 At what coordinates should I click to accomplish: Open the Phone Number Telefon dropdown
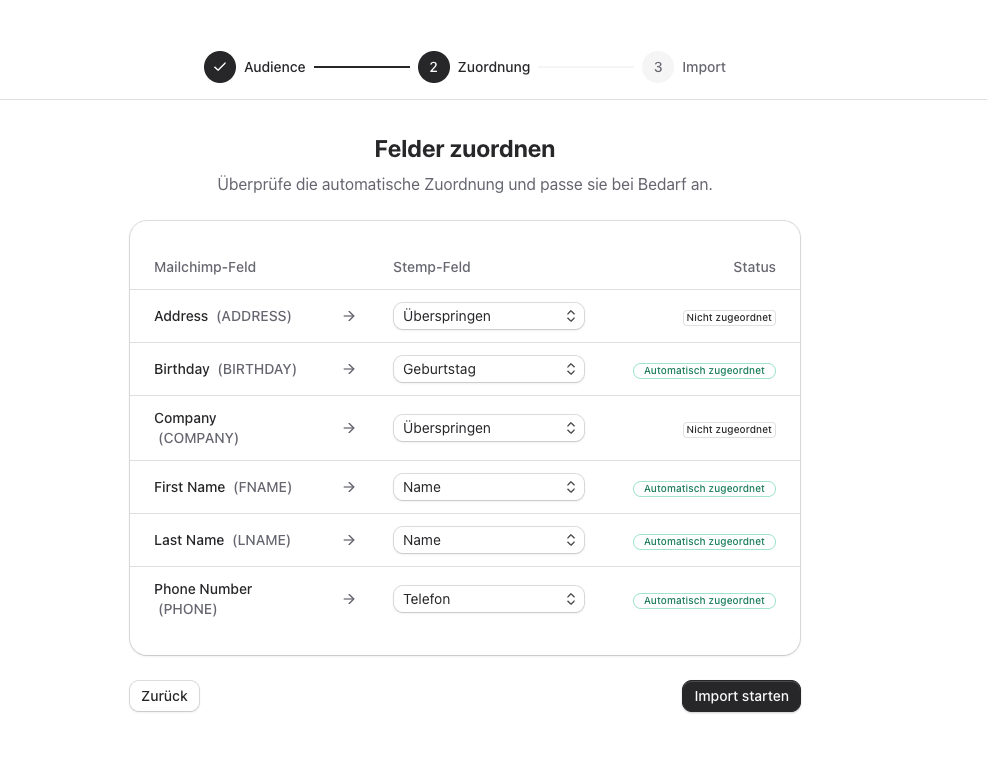click(x=488, y=599)
